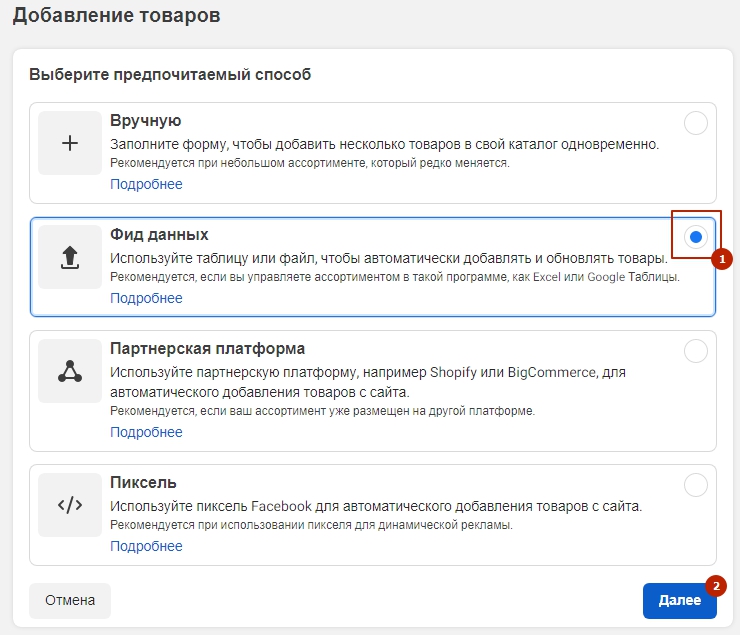Image resolution: width=740 pixels, height=635 pixels.
Task: Click the upload icon for Фид данных
Action: 70,257
